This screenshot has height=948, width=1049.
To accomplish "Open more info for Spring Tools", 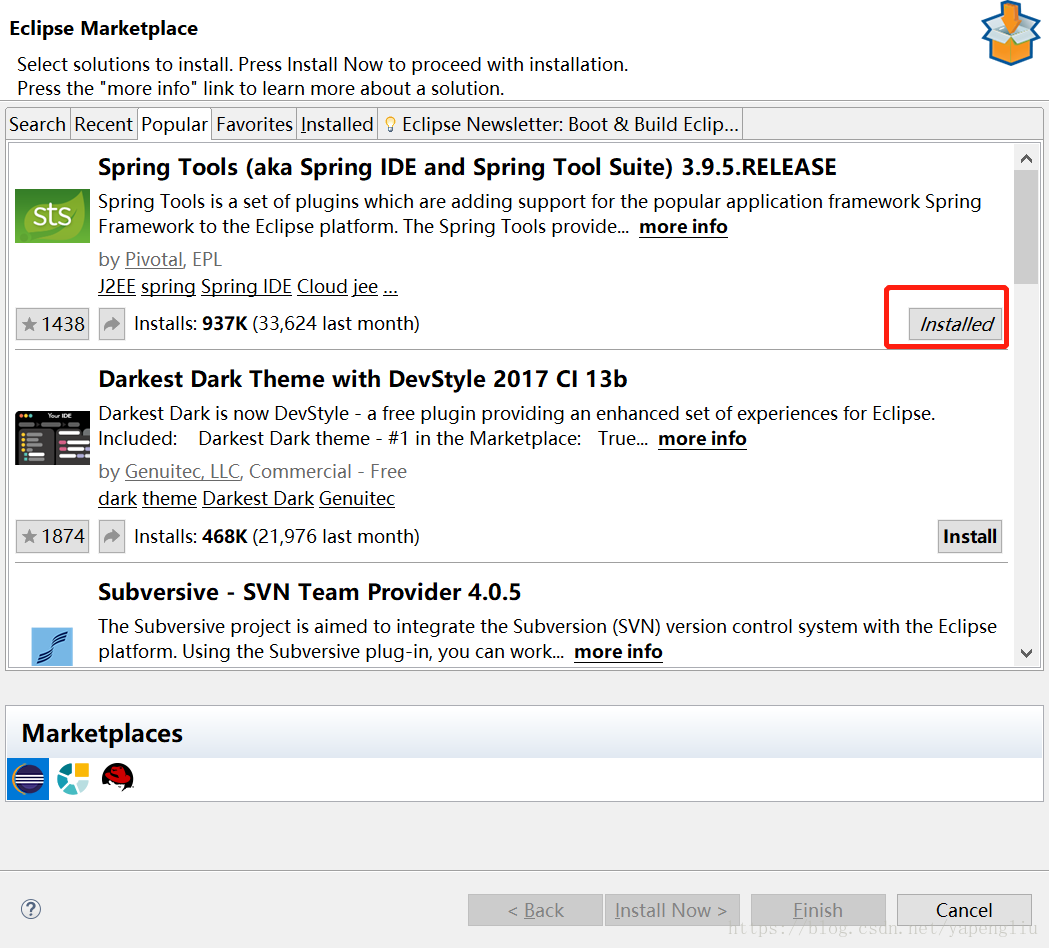I will (x=683, y=227).
